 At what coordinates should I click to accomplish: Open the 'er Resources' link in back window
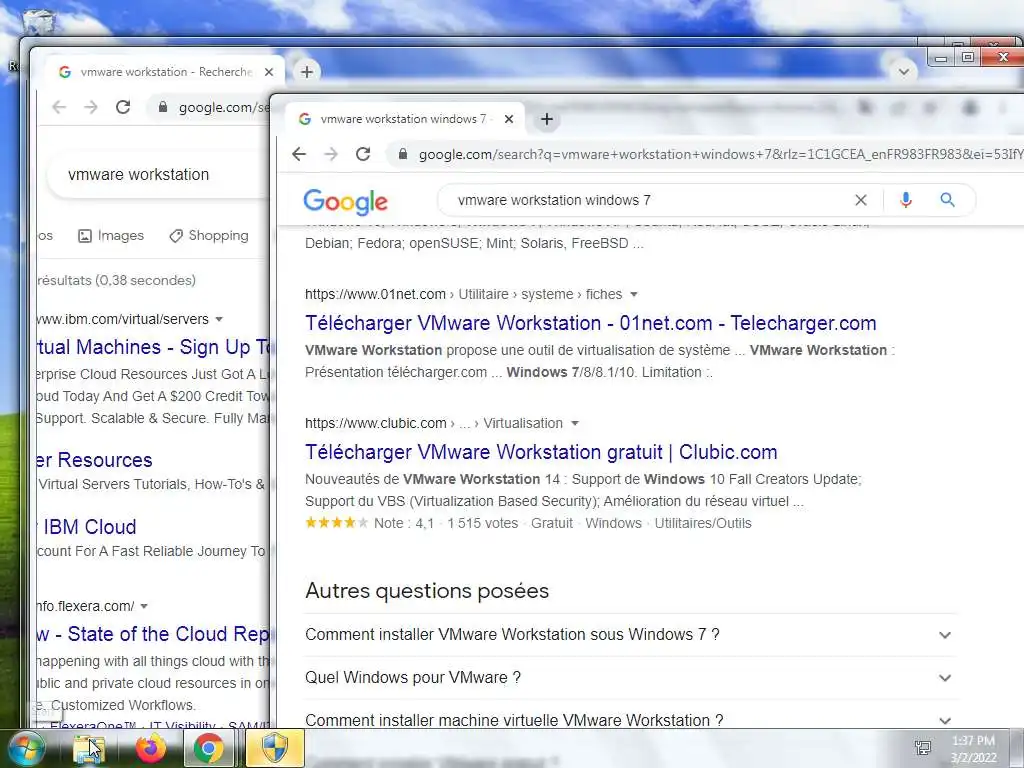coord(95,460)
